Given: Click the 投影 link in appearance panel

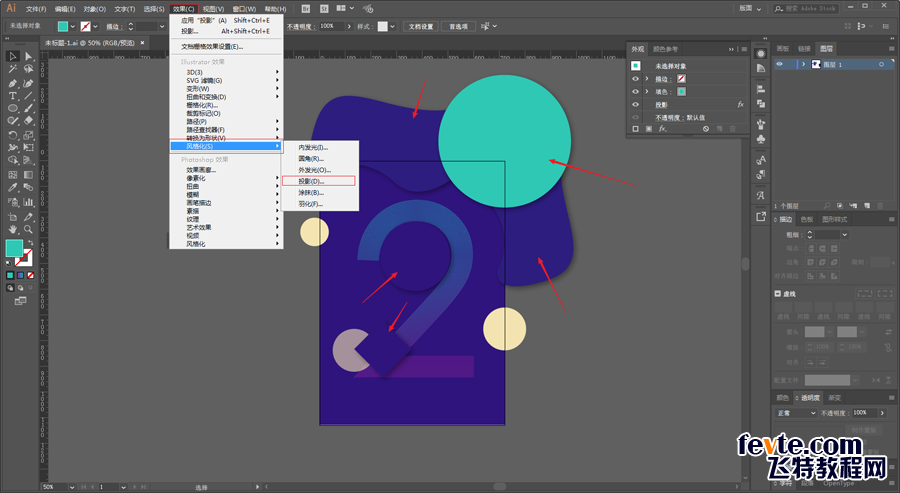Looking at the screenshot, I should tap(661, 105).
